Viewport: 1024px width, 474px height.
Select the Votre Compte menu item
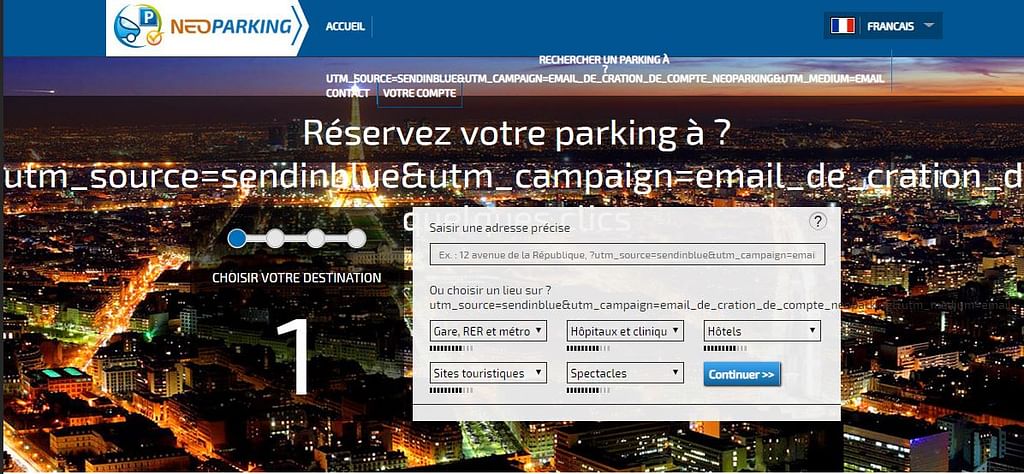419,93
